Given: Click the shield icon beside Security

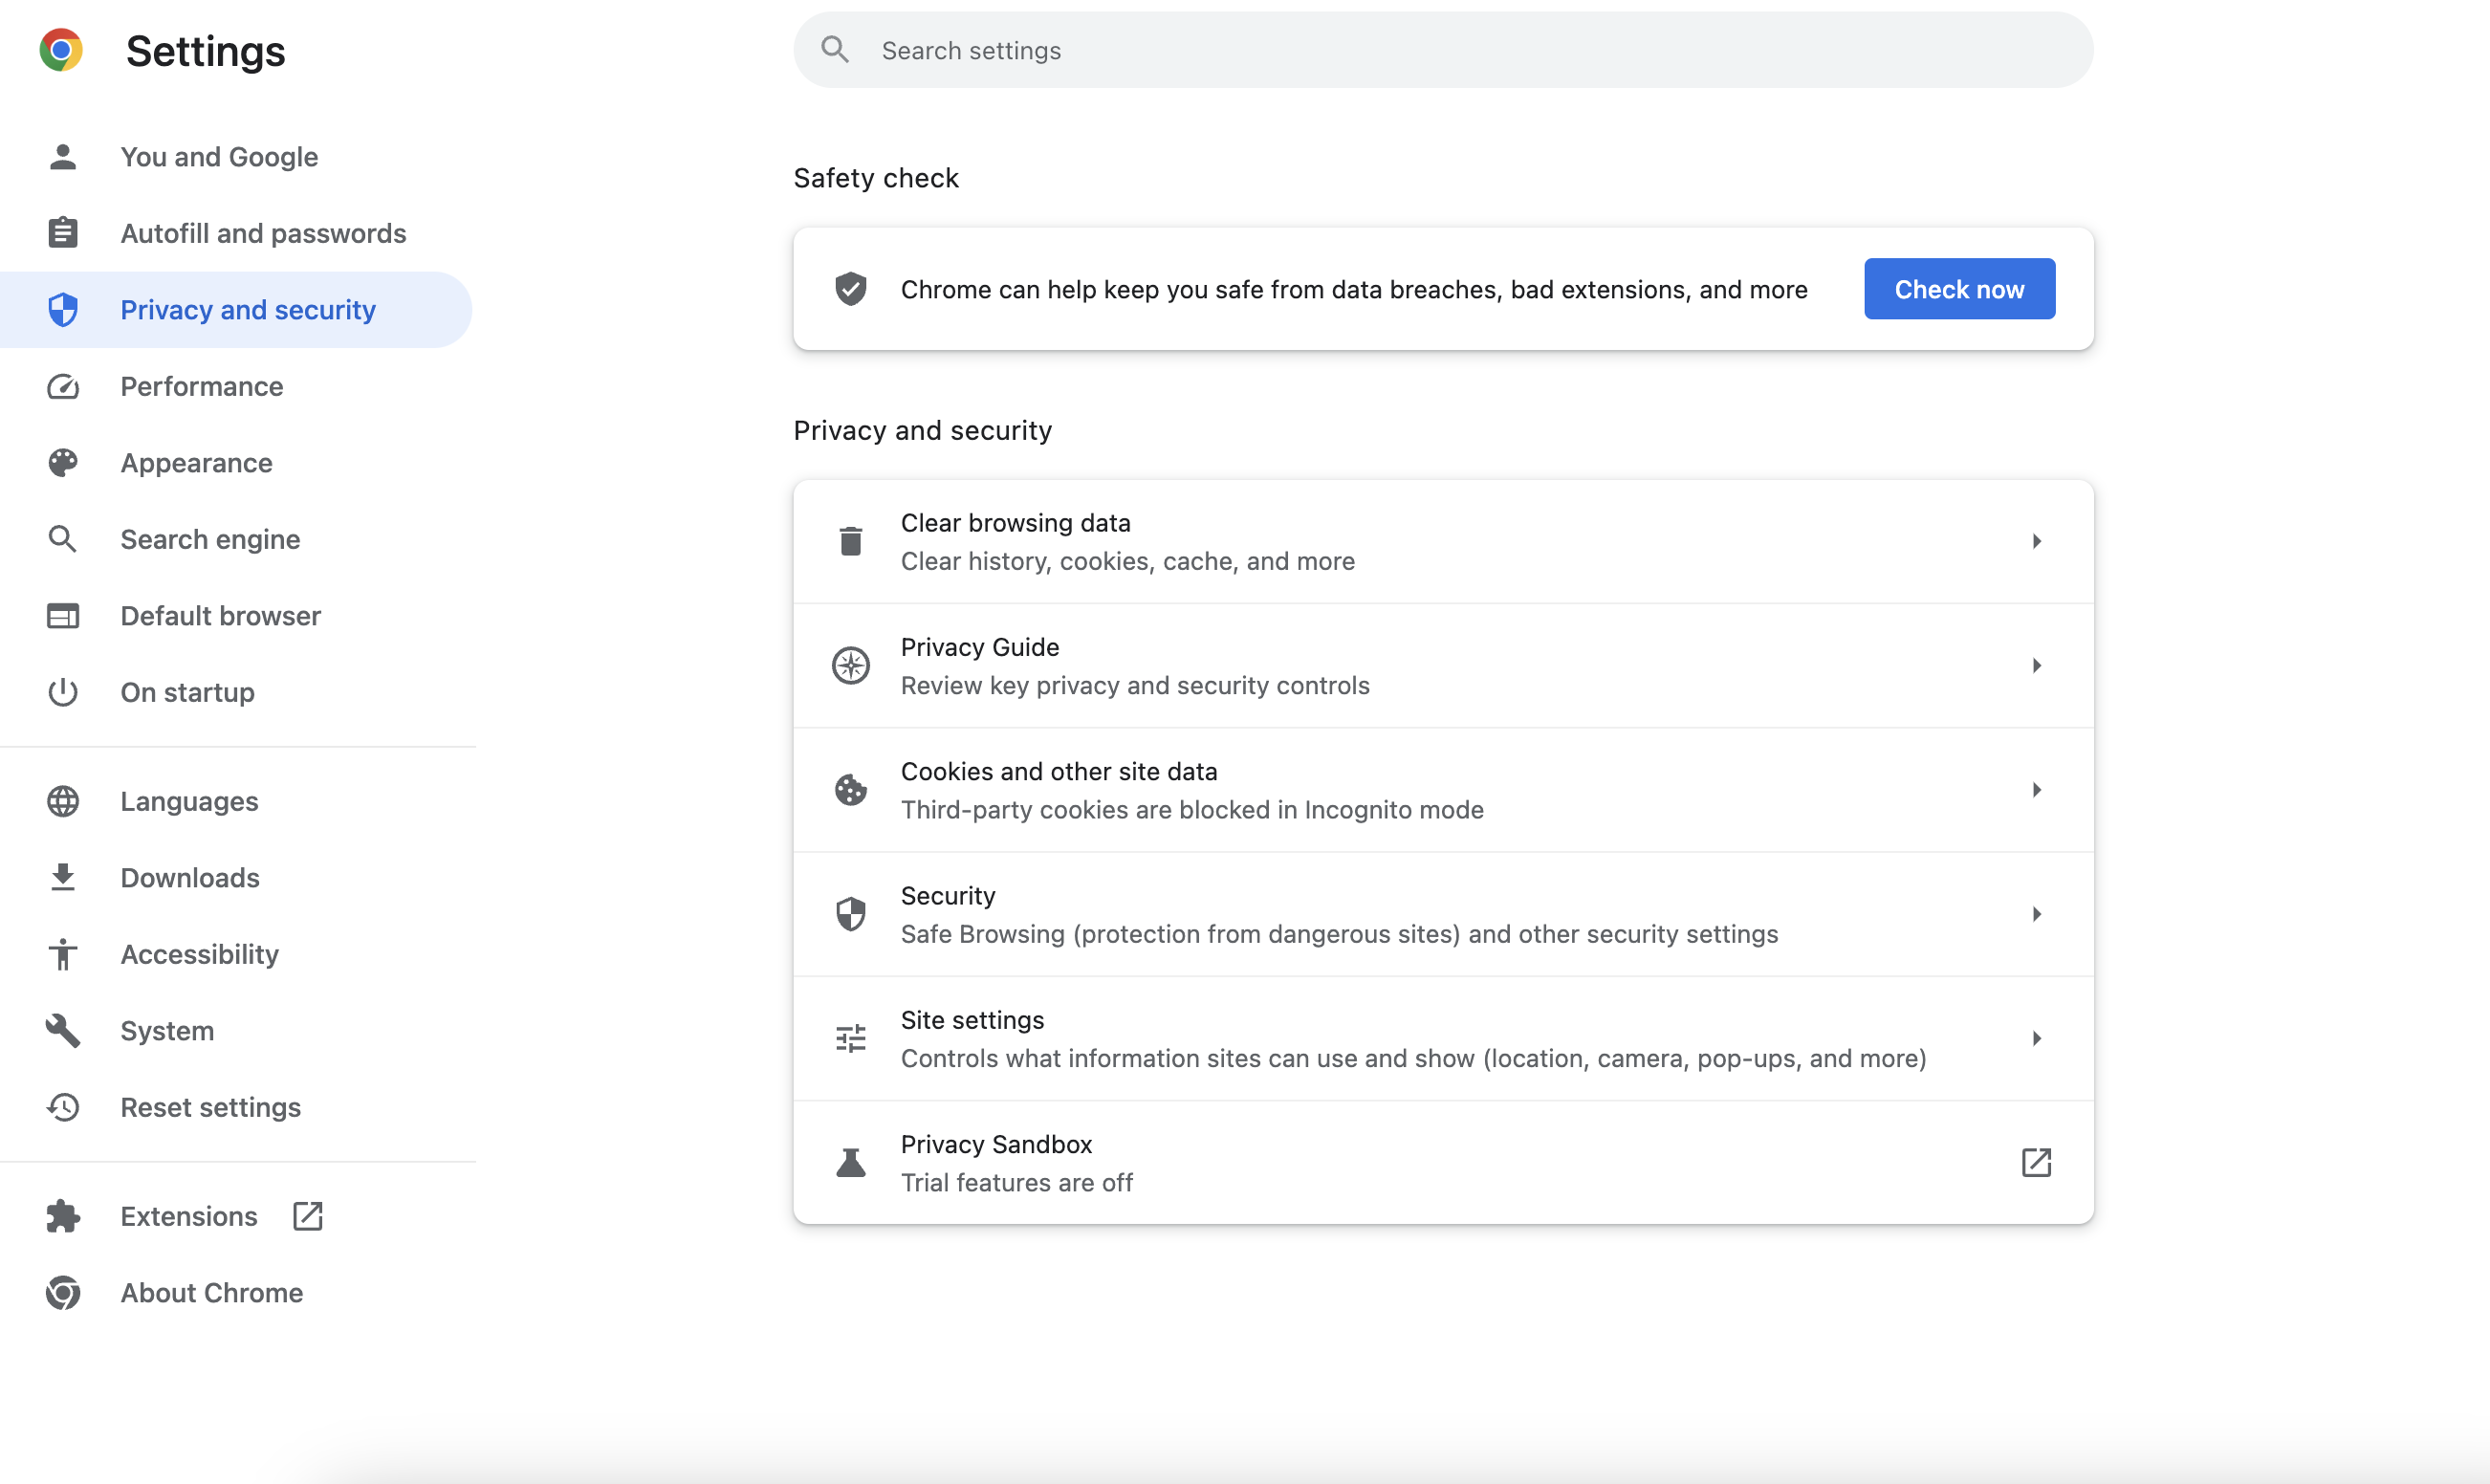Looking at the screenshot, I should tap(850, 913).
